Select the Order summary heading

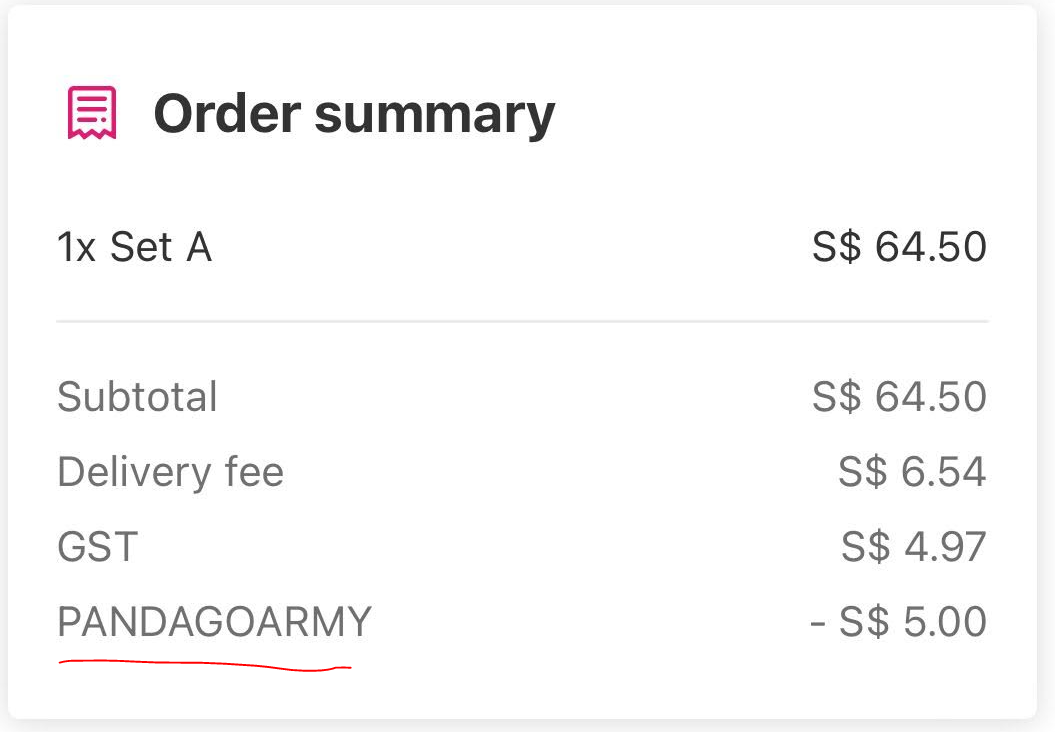coord(355,114)
